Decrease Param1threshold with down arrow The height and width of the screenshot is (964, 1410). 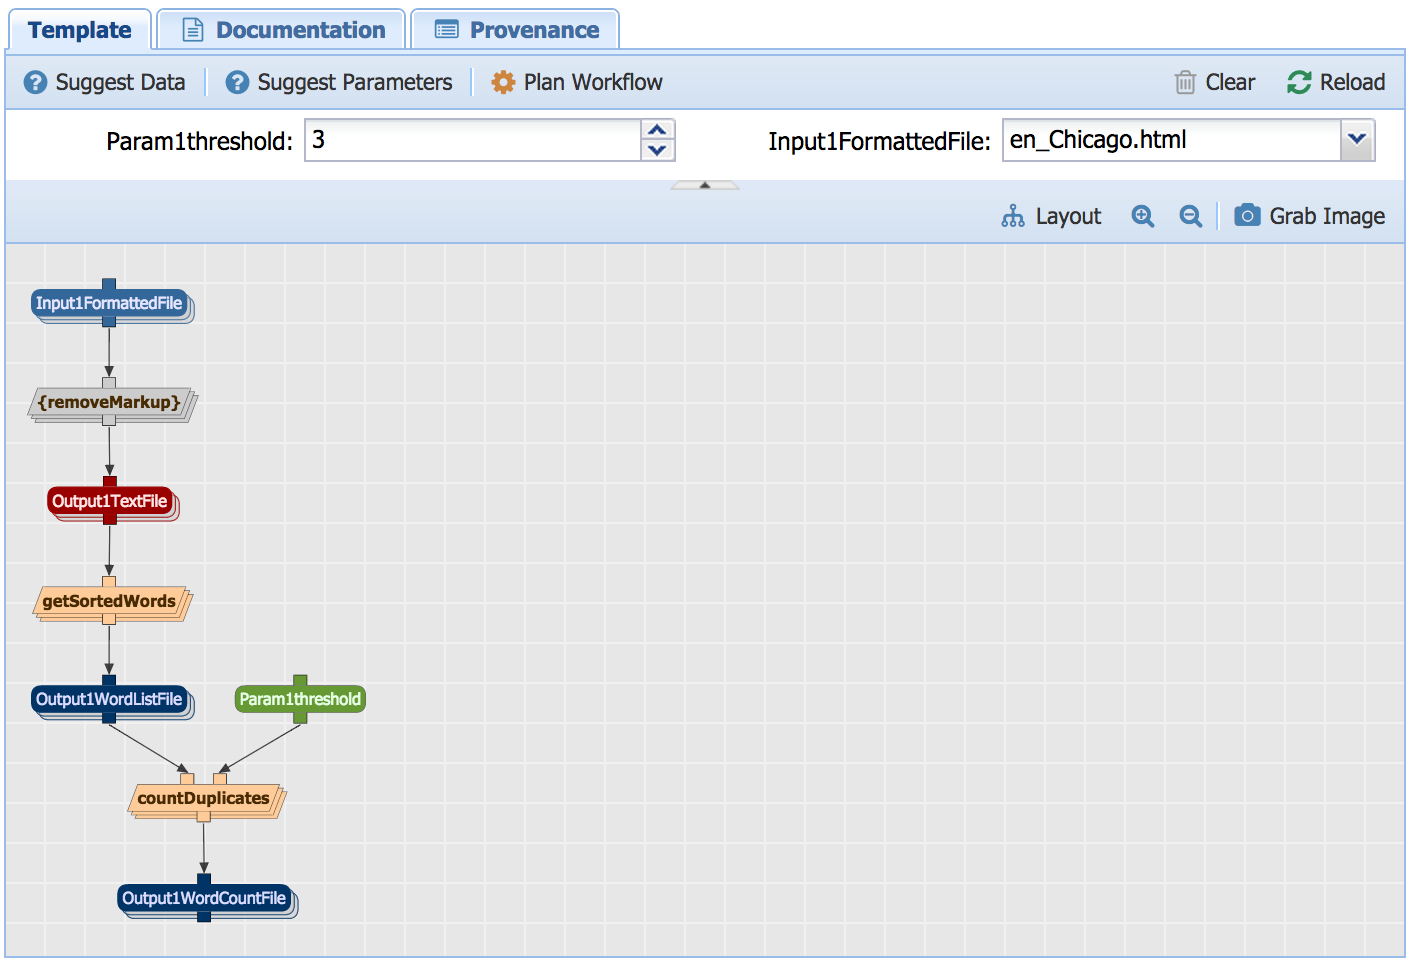pos(657,150)
